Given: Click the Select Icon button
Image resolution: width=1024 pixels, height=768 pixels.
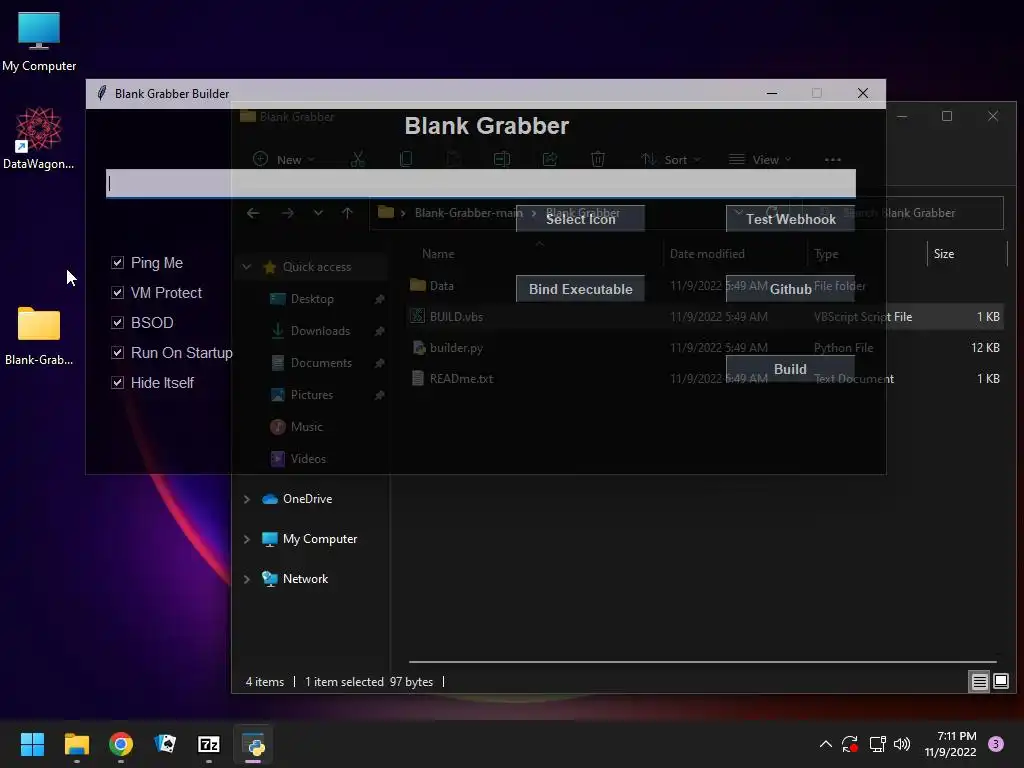Looking at the screenshot, I should (580, 219).
